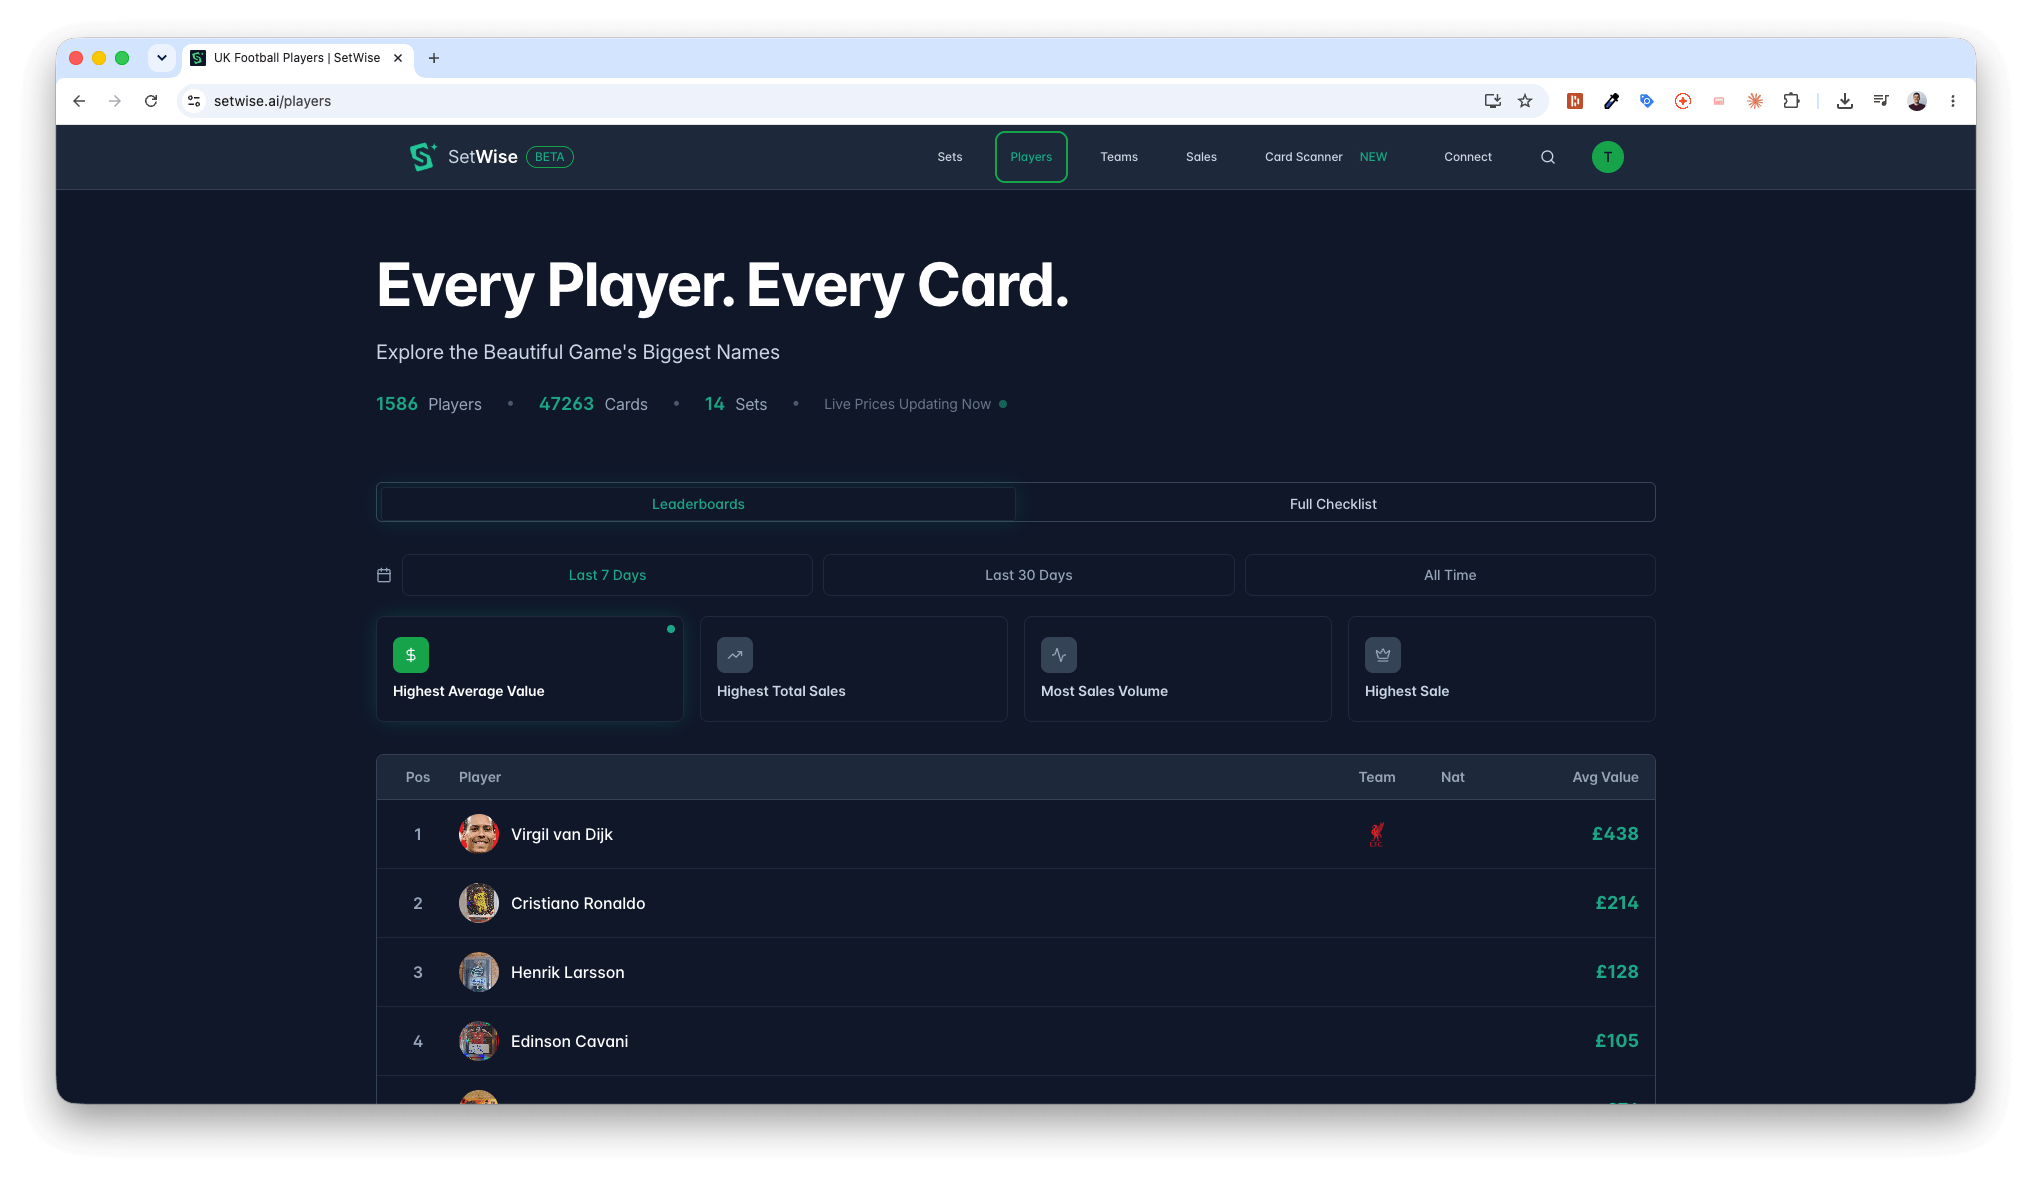Switch to the Full Checklist tab
Image resolution: width=2032 pixels, height=1178 pixels.
tap(1333, 504)
